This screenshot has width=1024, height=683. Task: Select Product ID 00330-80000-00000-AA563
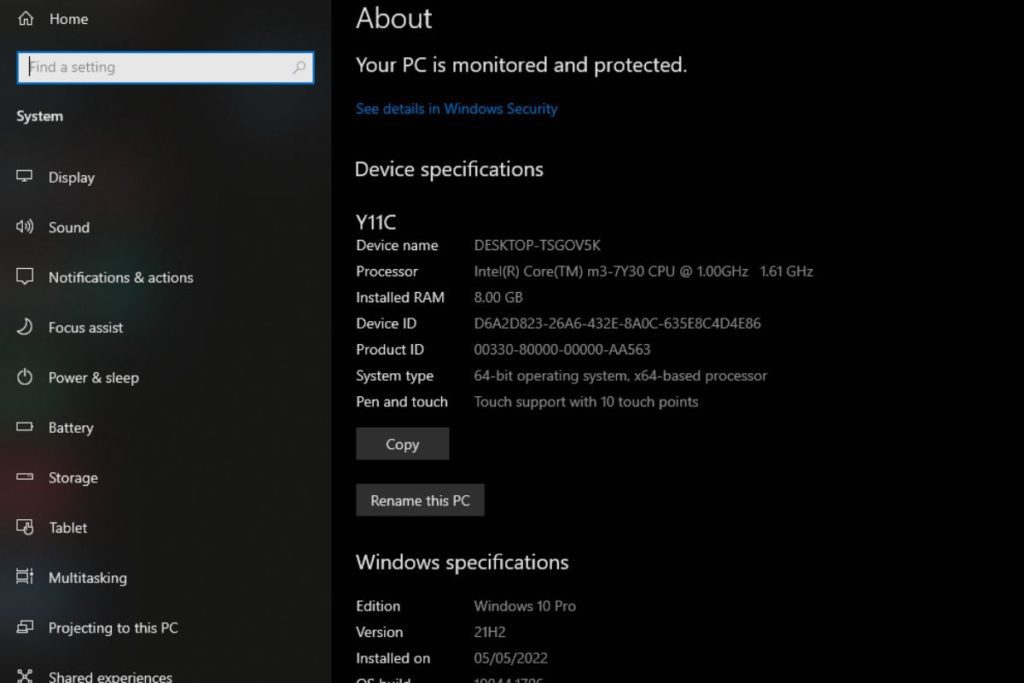(562, 349)
